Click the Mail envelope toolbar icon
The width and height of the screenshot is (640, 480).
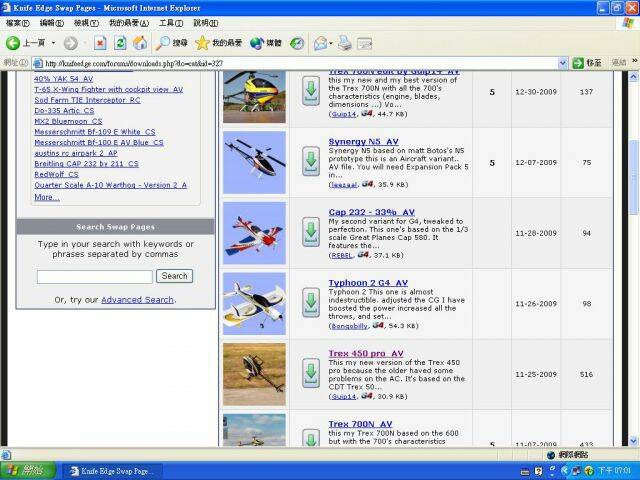point(320,43)
